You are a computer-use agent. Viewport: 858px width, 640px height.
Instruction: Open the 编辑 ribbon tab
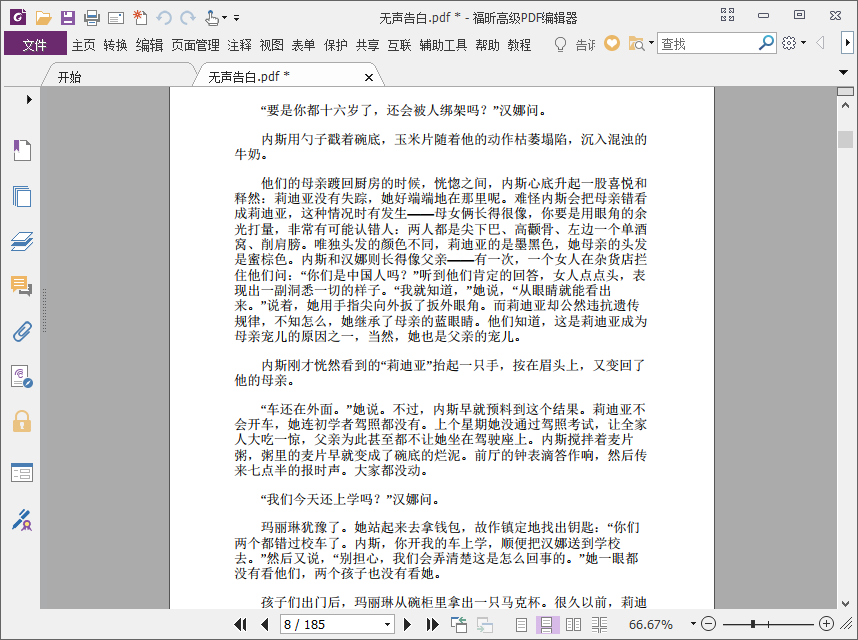tap(149, 45)
